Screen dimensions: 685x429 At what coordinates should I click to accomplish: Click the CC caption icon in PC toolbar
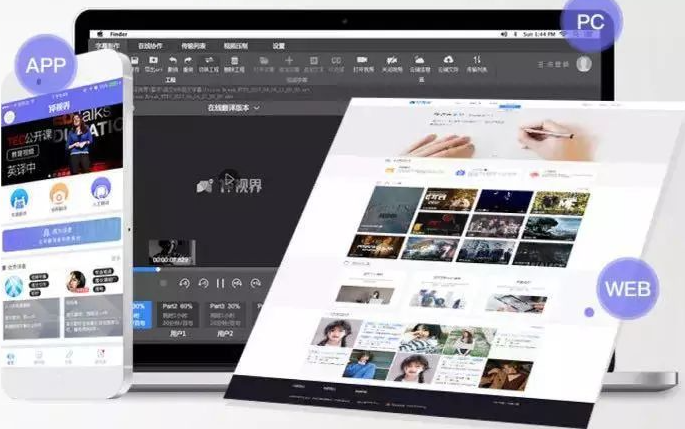pyautogui.click(x=336, y=60)
